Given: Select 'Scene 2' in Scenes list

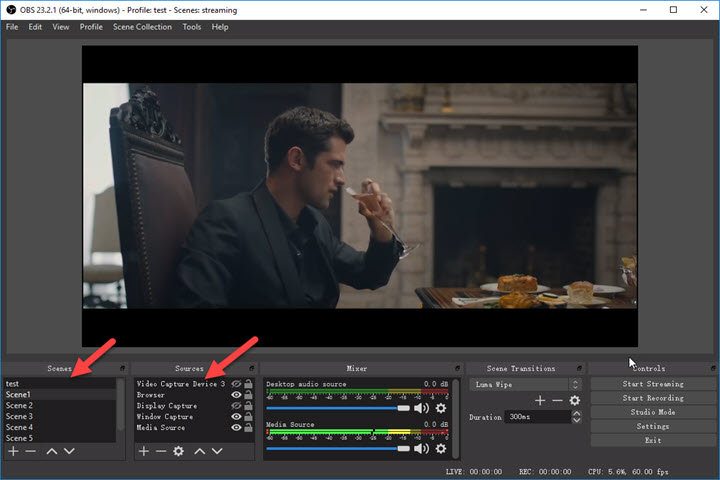Looking at the screenshot, I should point(60,406).
